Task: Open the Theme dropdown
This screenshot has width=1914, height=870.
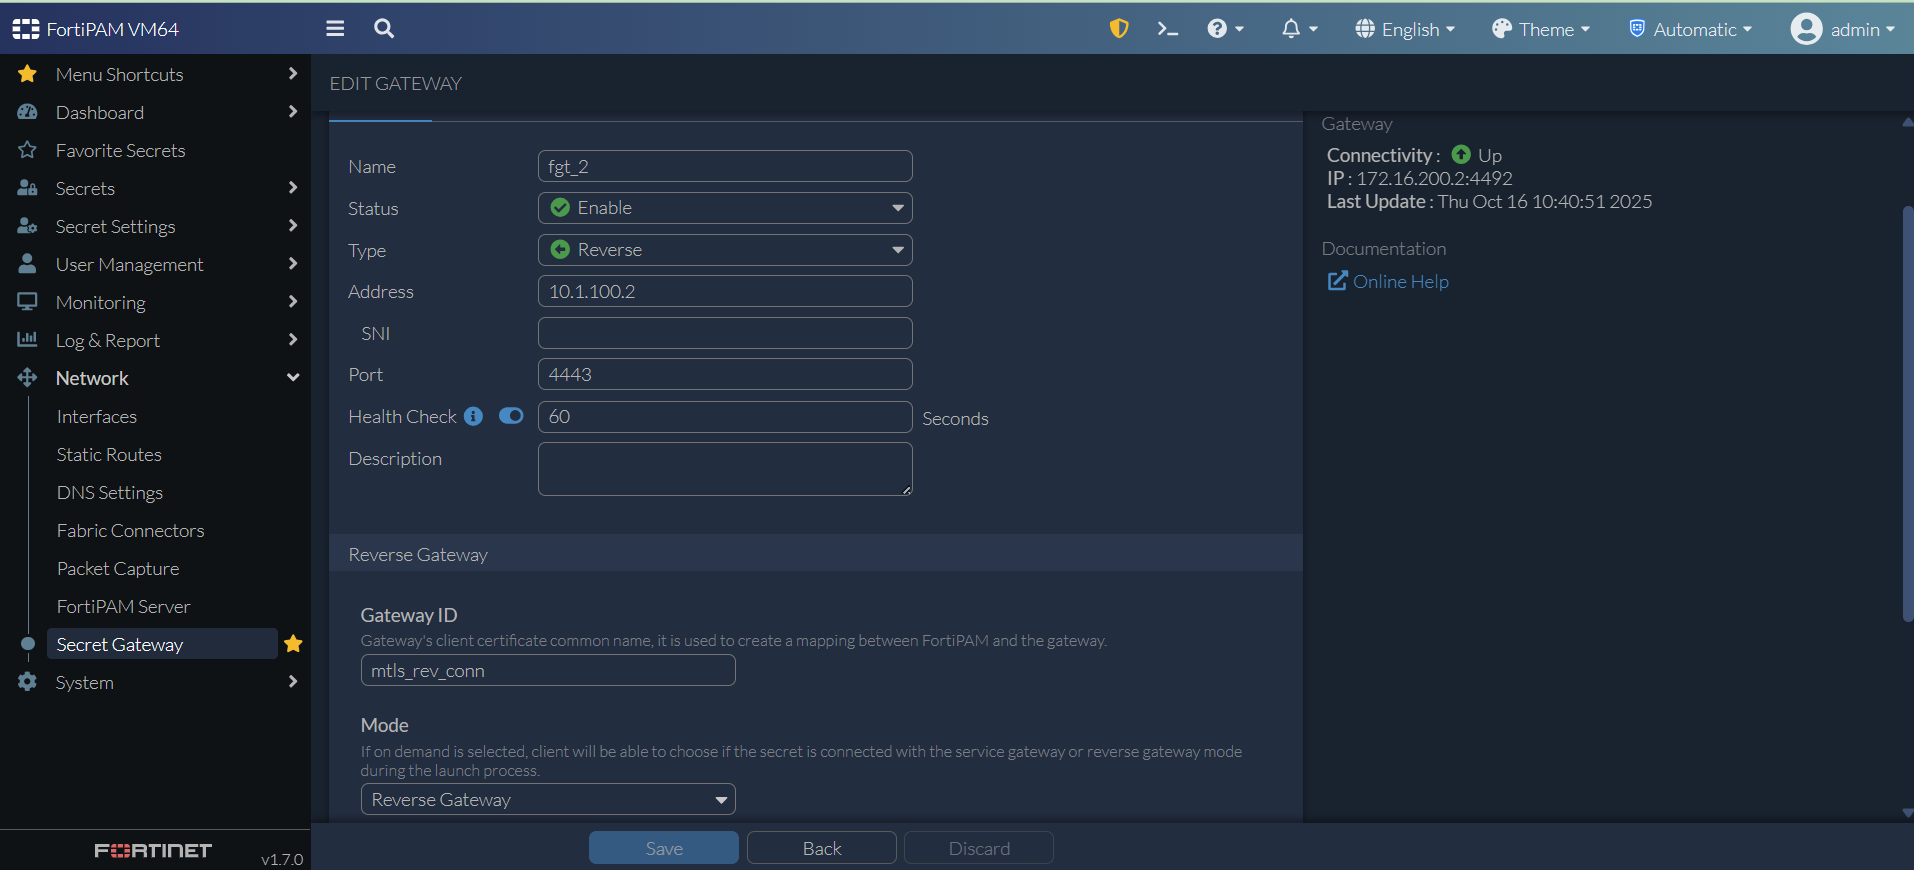Action: 1541,29
